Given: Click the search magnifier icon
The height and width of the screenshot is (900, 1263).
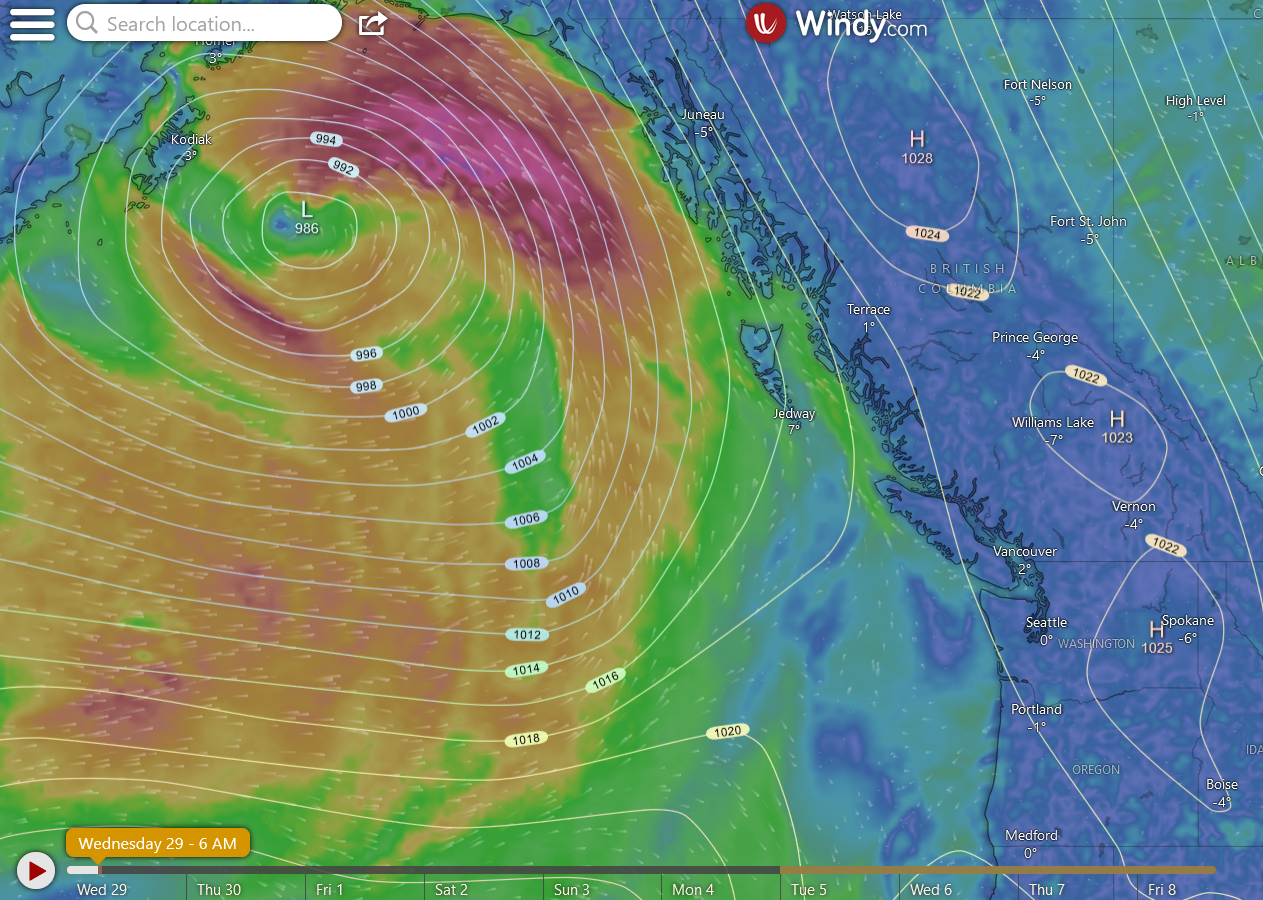Looking at the screenshot, I should point(87,23).
